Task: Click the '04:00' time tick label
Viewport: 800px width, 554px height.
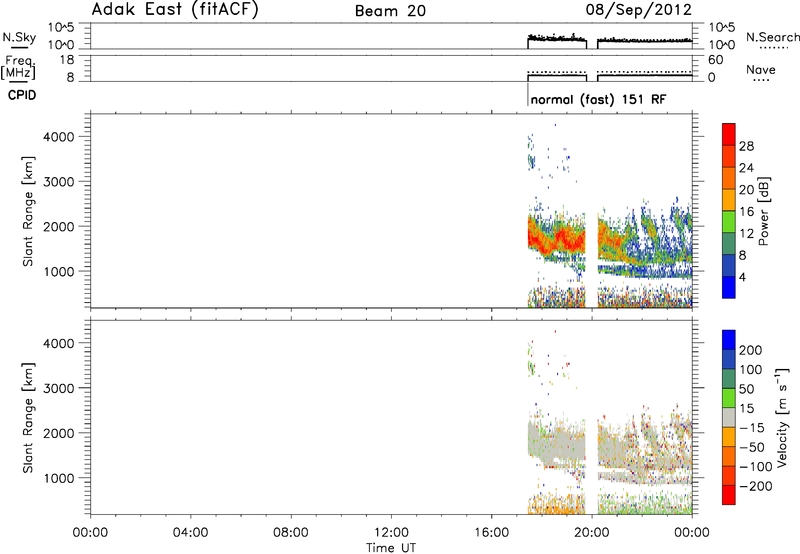Action: point(191,533)
